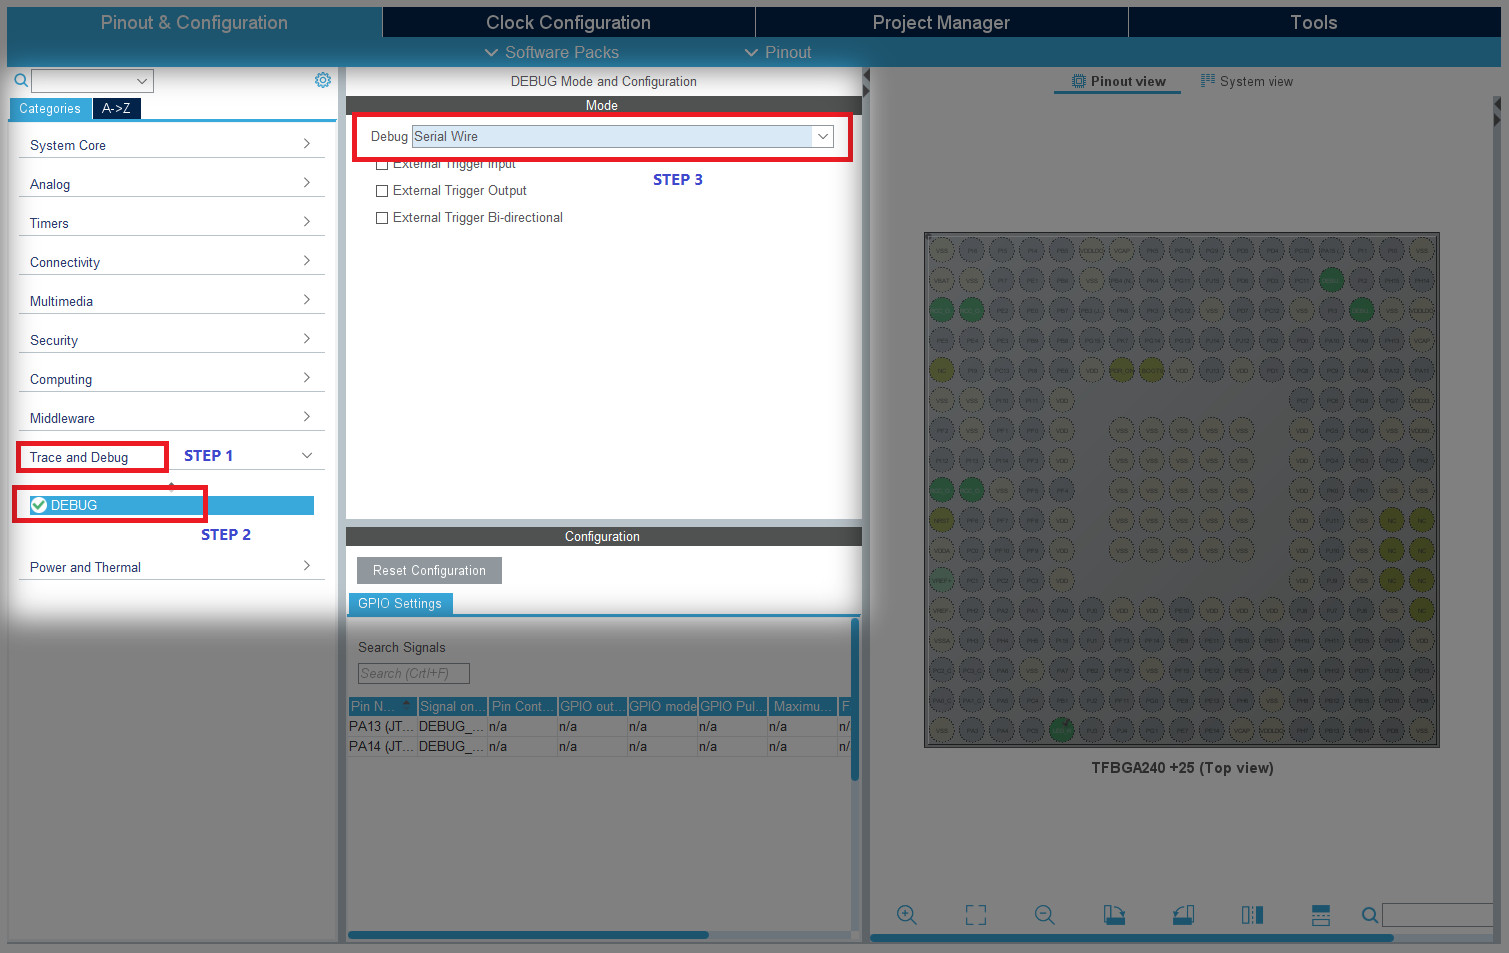Collapse the Trace and Debug category
This screenshot has height=953, width=1509.
tap(307, 456)
